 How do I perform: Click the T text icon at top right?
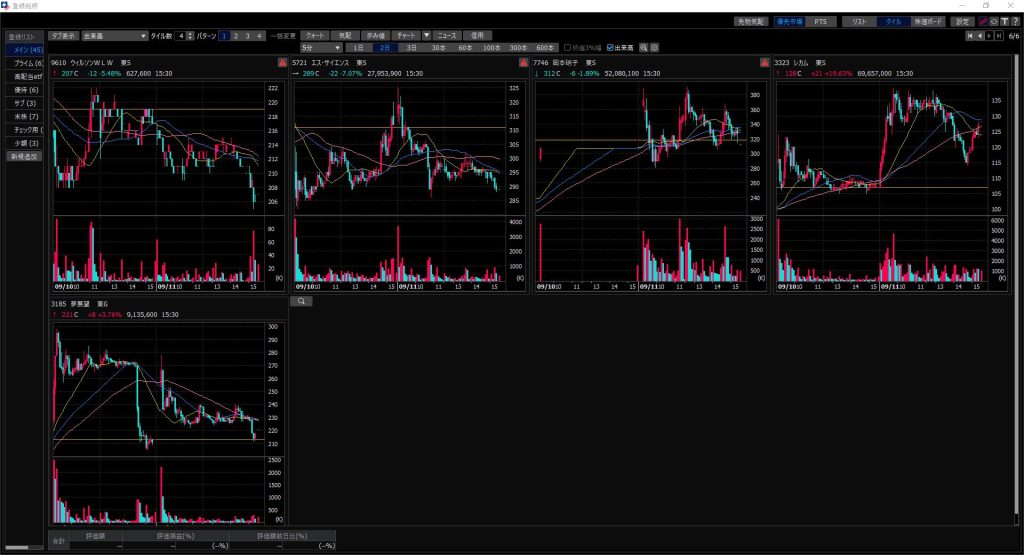[1003, 21]
